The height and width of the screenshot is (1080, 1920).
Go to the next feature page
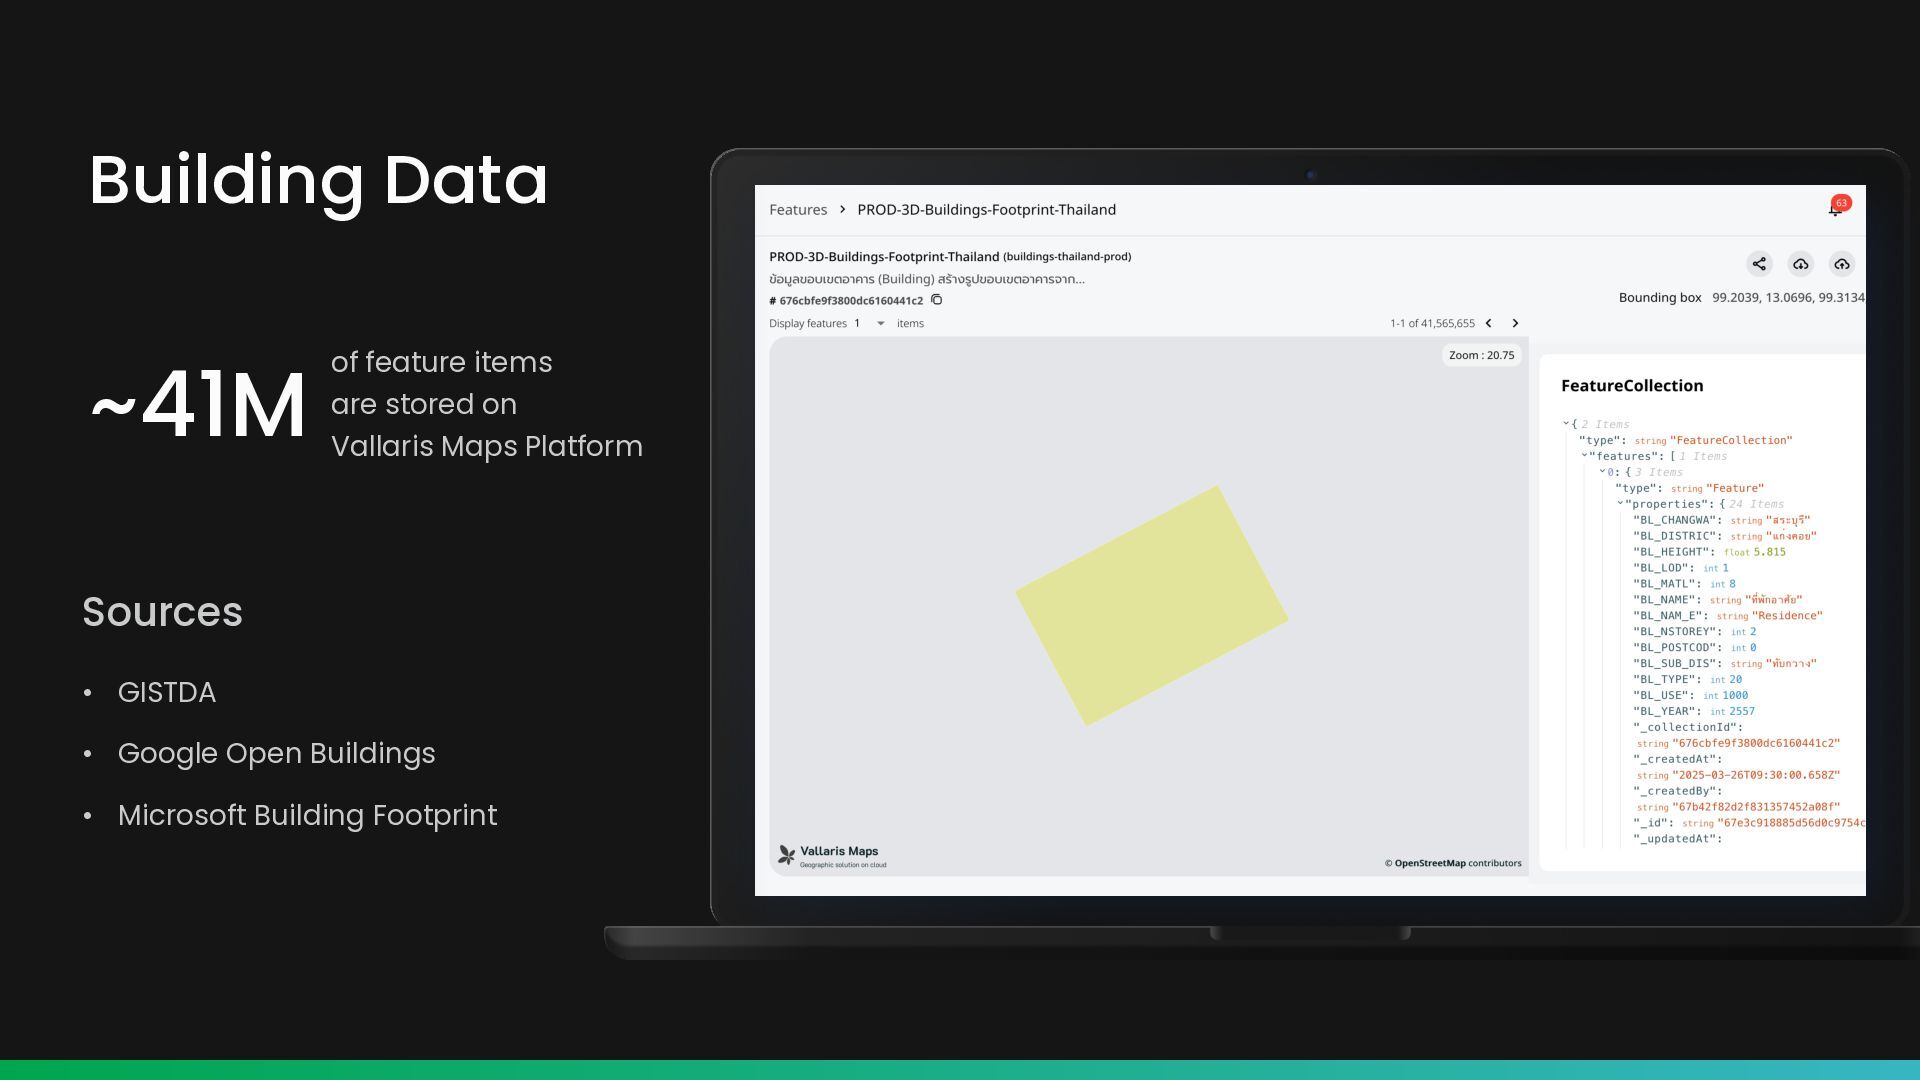pos(1515,323)
